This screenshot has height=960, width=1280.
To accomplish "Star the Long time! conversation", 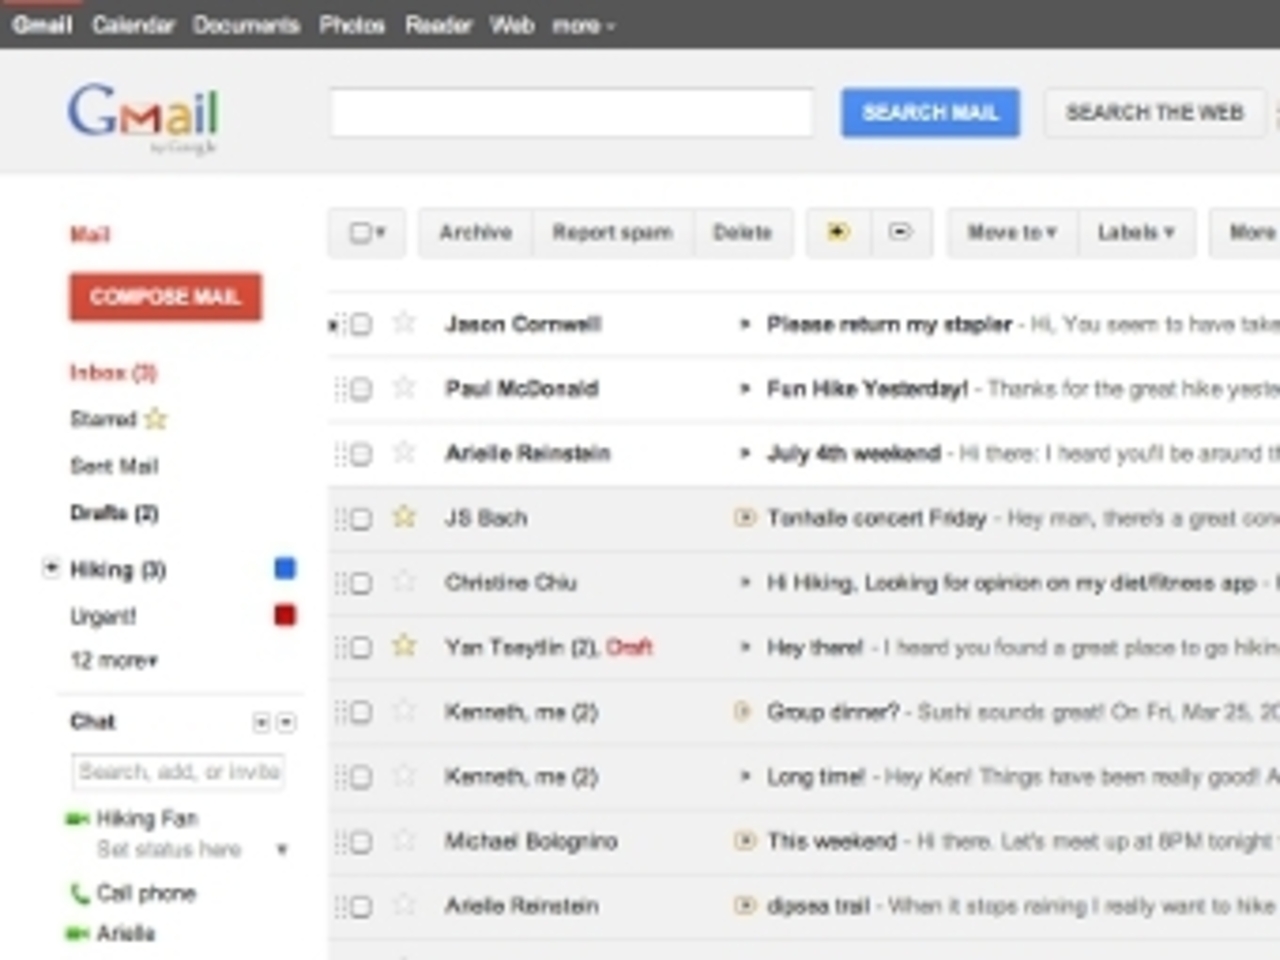I will click(x=404, y=776).
